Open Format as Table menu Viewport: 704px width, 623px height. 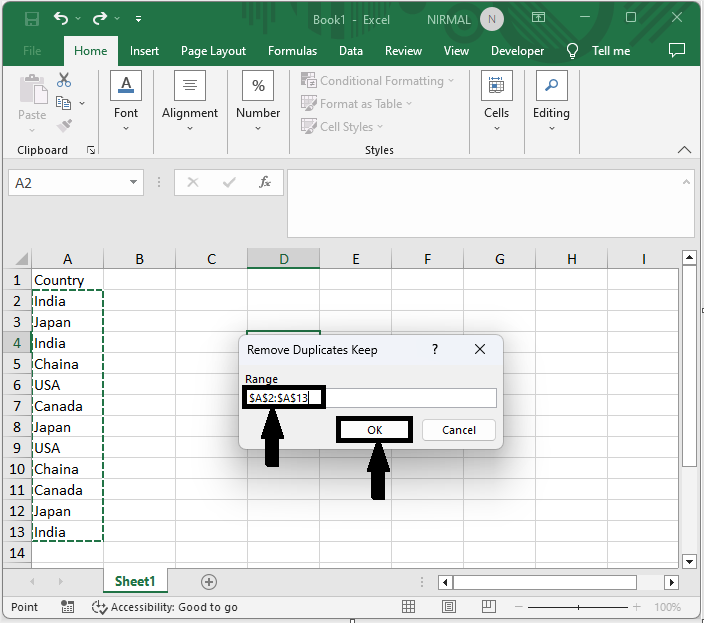pos(356,104)
